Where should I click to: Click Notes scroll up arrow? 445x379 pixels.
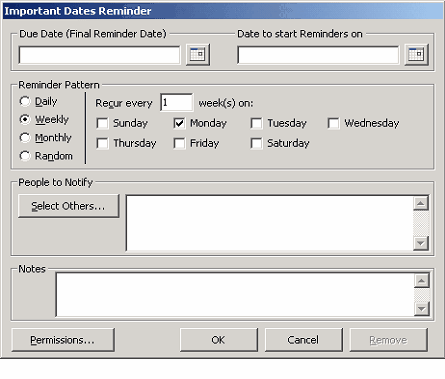tap(421, 280)
